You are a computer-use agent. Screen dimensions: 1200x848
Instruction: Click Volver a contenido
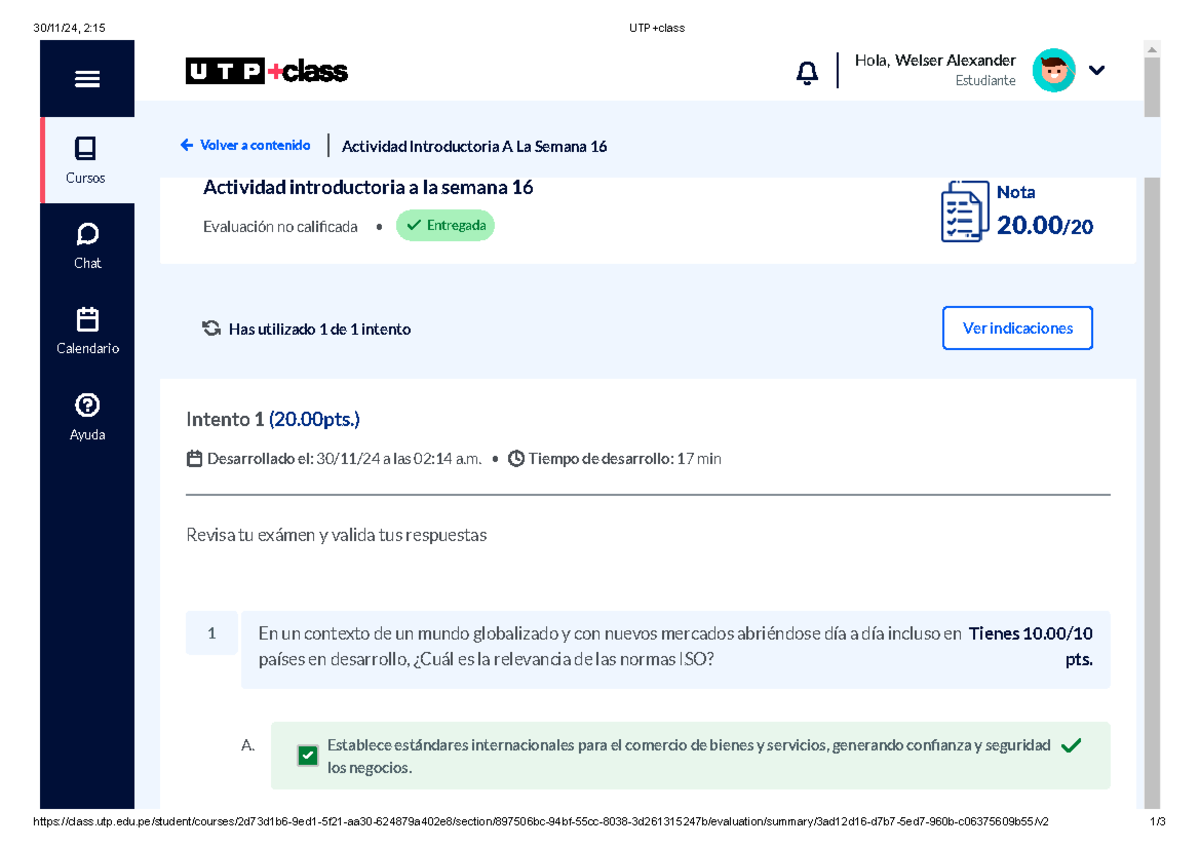pos(245,145)
